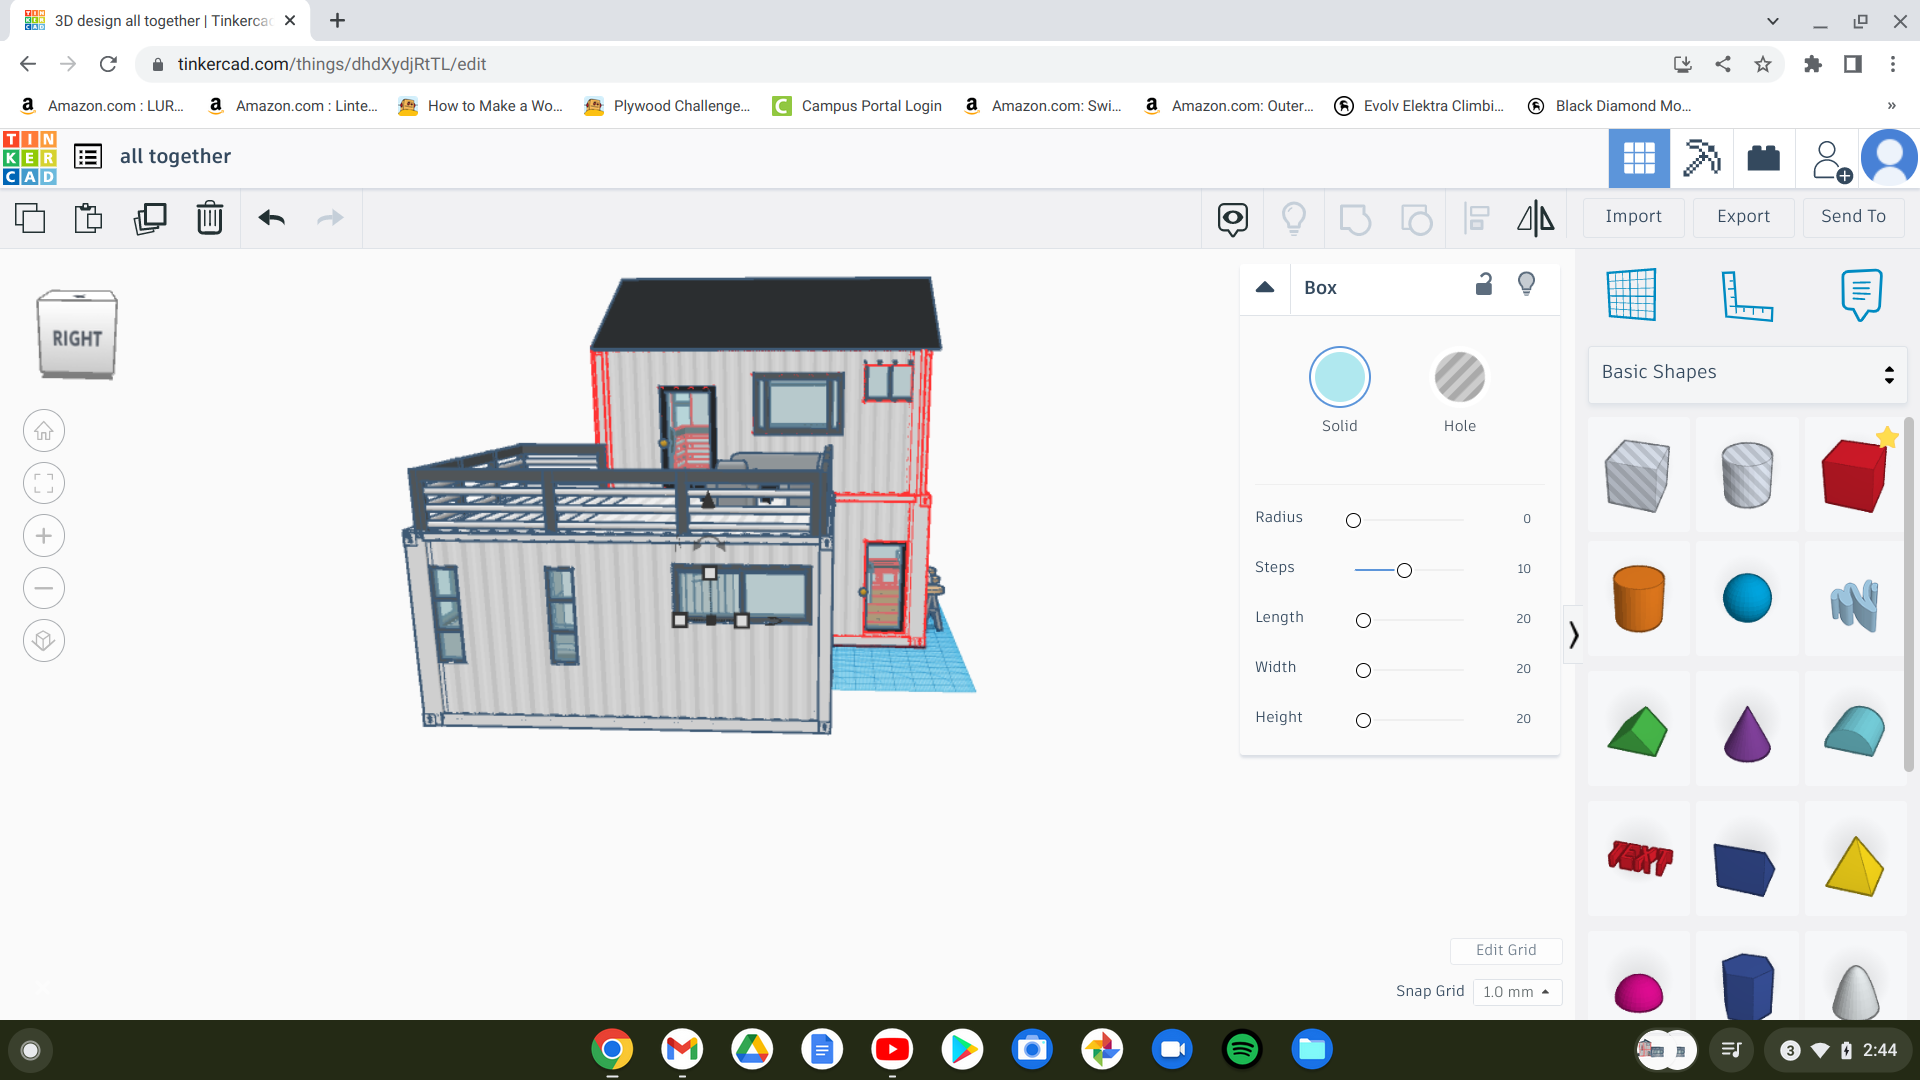Lock the selected Box shape

(x=1484, y=287)
